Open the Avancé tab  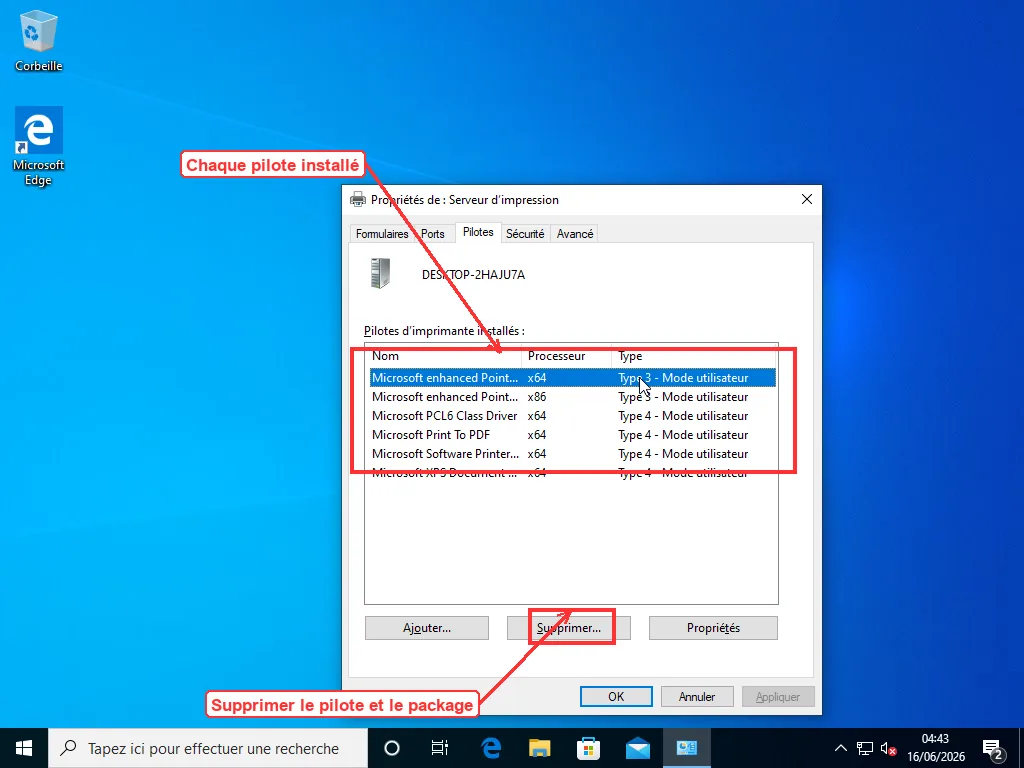(575, 234)
